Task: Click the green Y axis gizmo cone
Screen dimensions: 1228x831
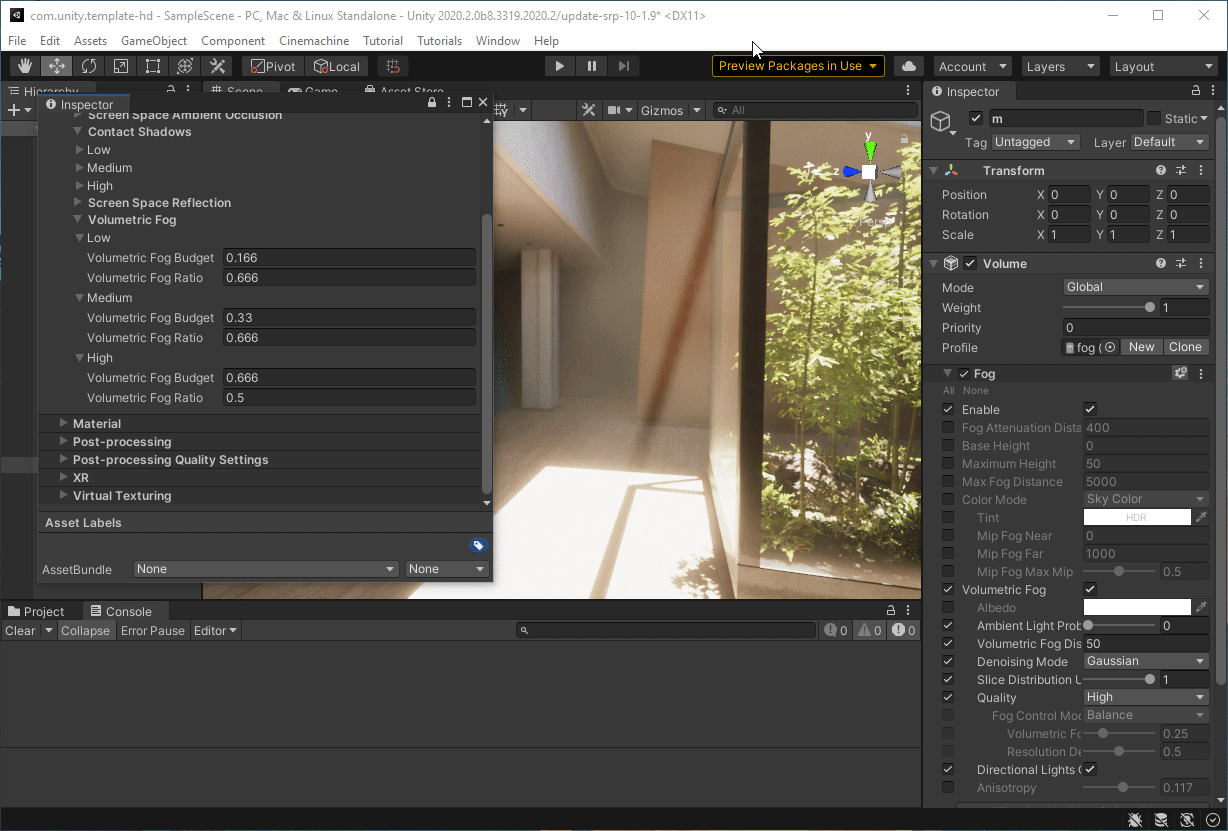Action: pyautogui.click(x=870, y=150)
